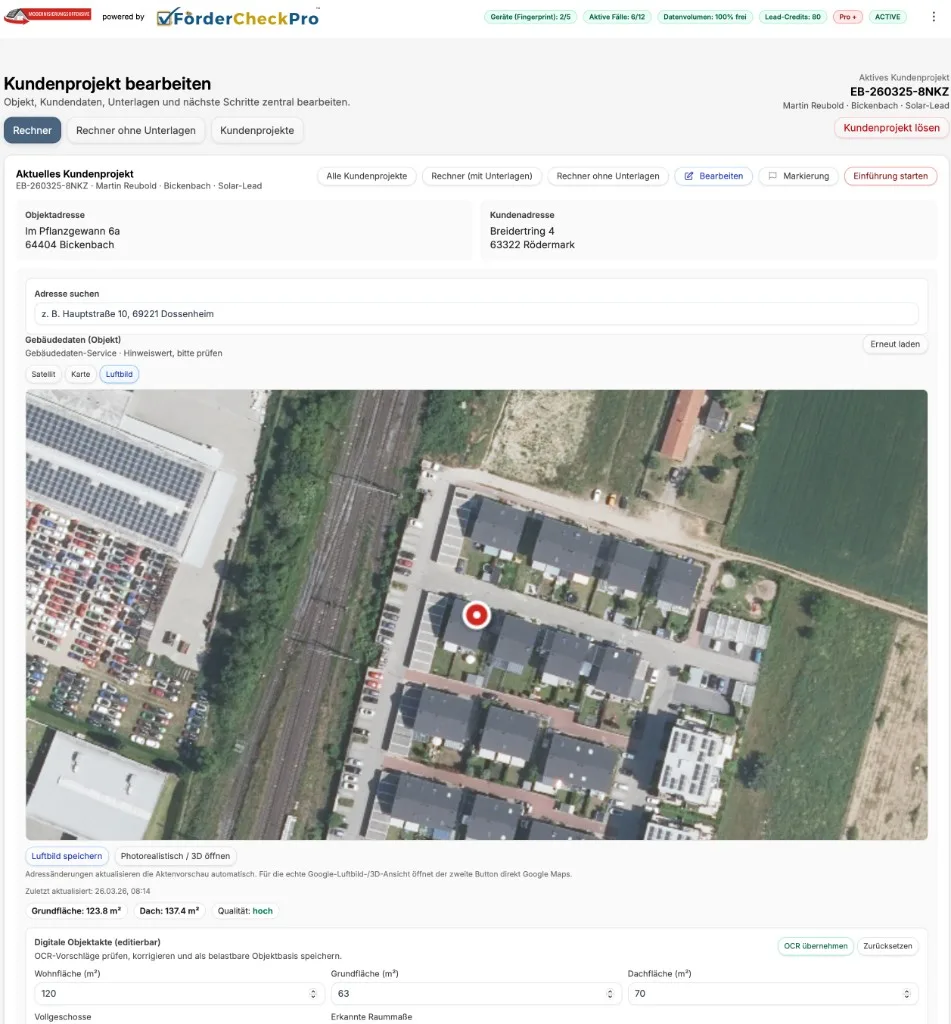Click the Lead-Credits: 80 badge
The width and height of the screenshot is (951, 1024).
[792, 17]
